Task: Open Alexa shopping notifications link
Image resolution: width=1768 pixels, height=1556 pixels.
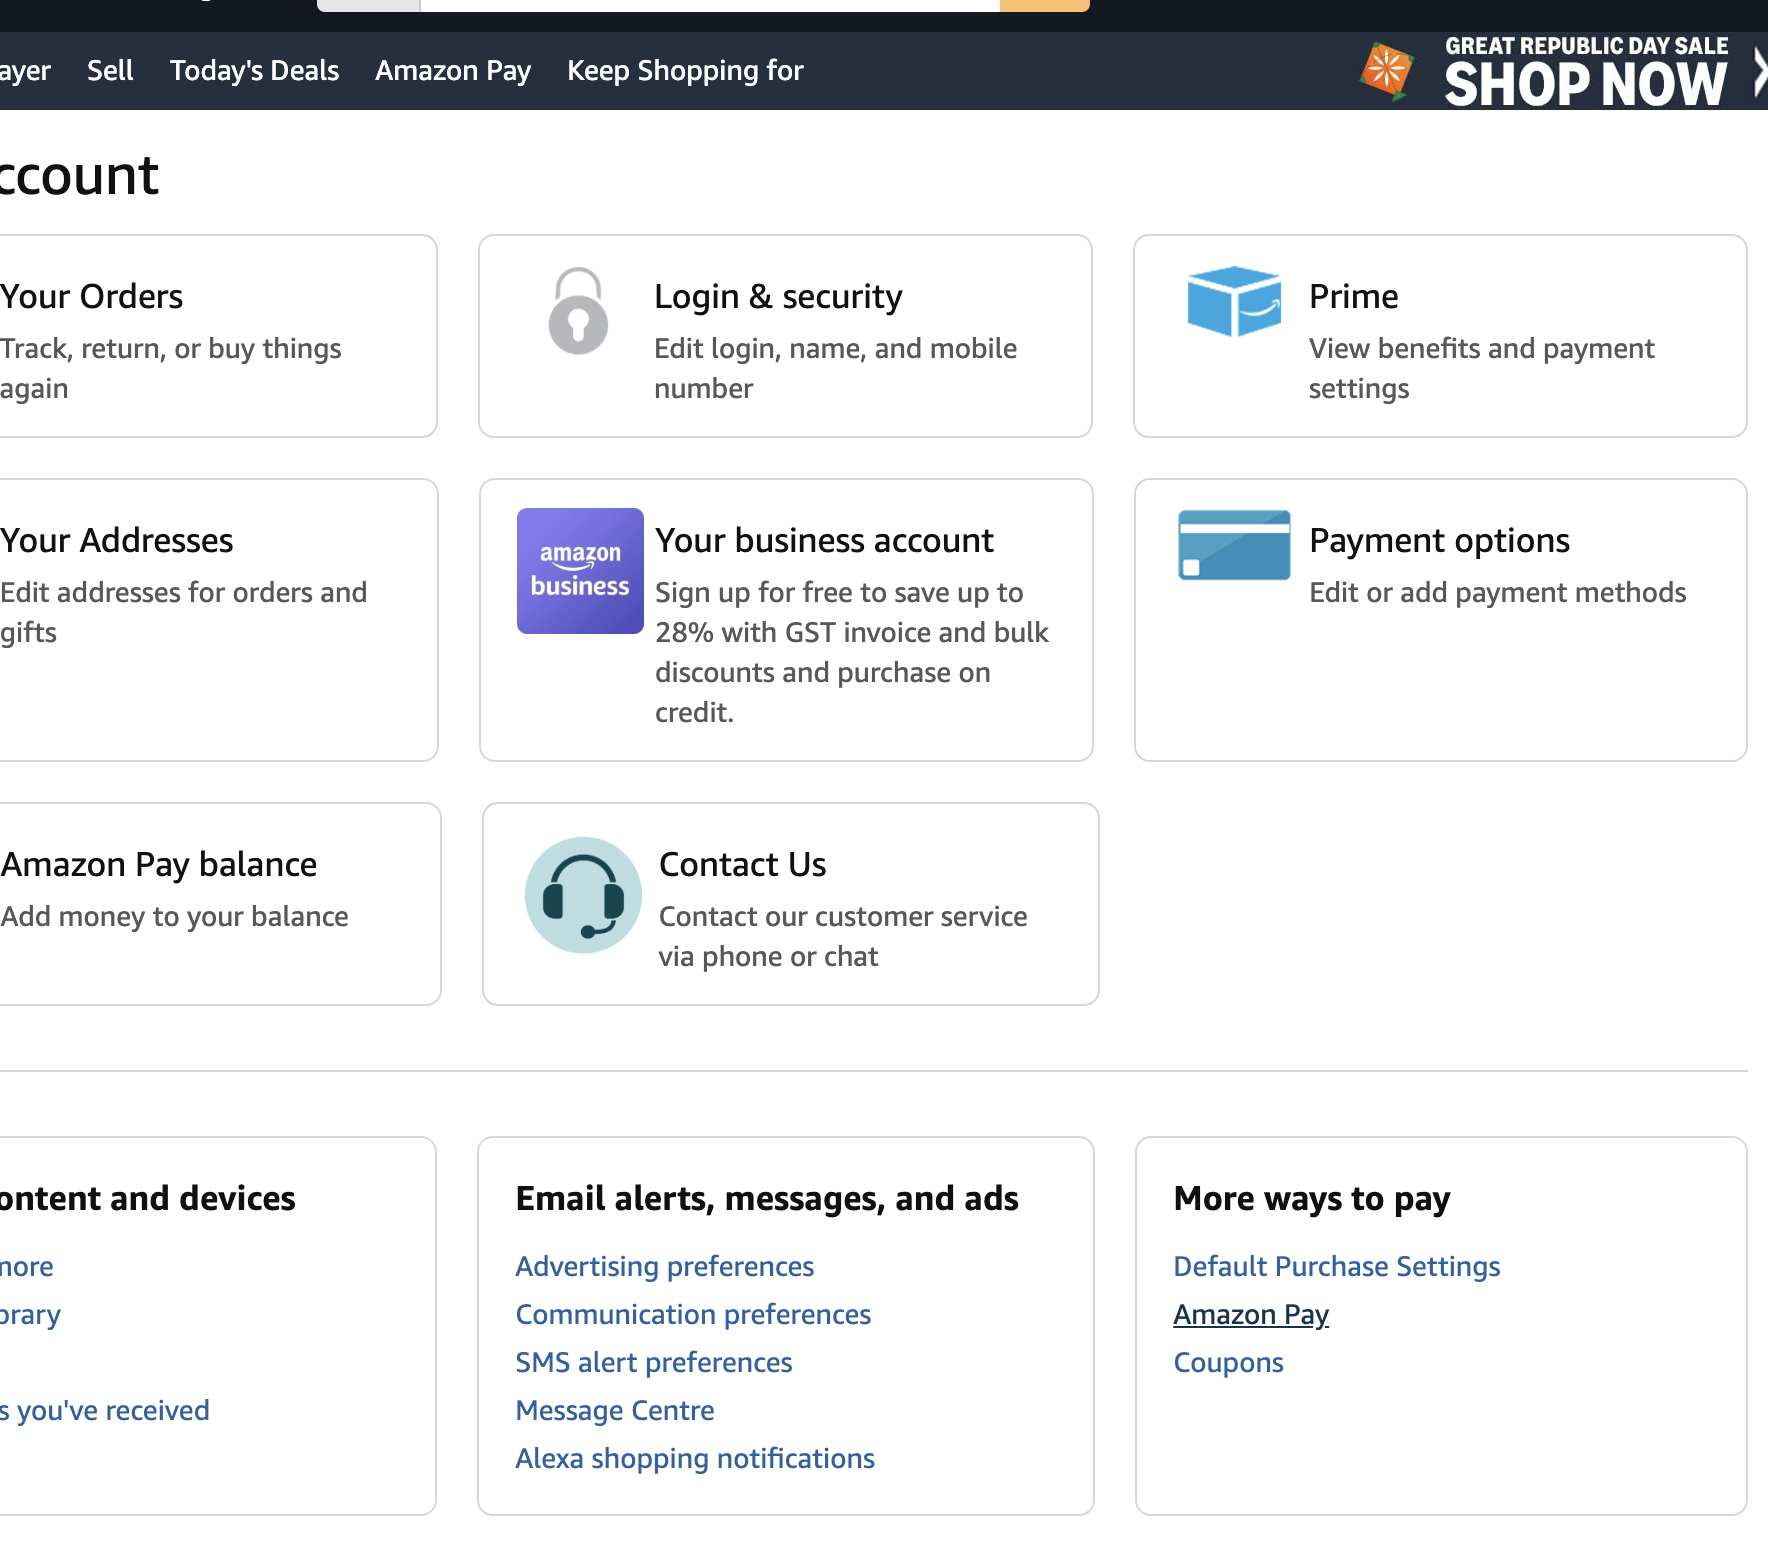Action: coord(694,1458)
